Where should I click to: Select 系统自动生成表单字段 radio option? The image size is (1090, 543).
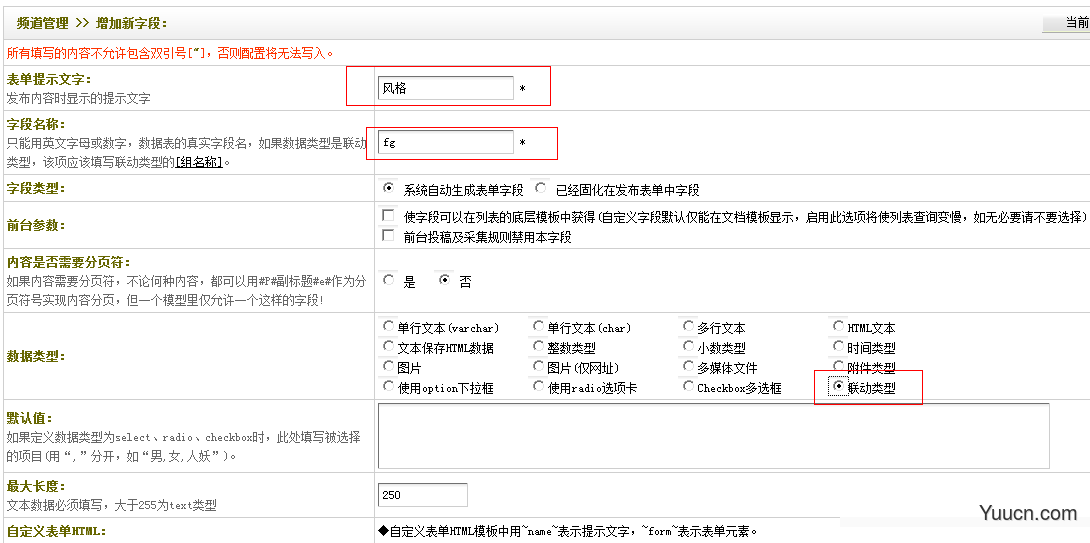click(389, 188)
